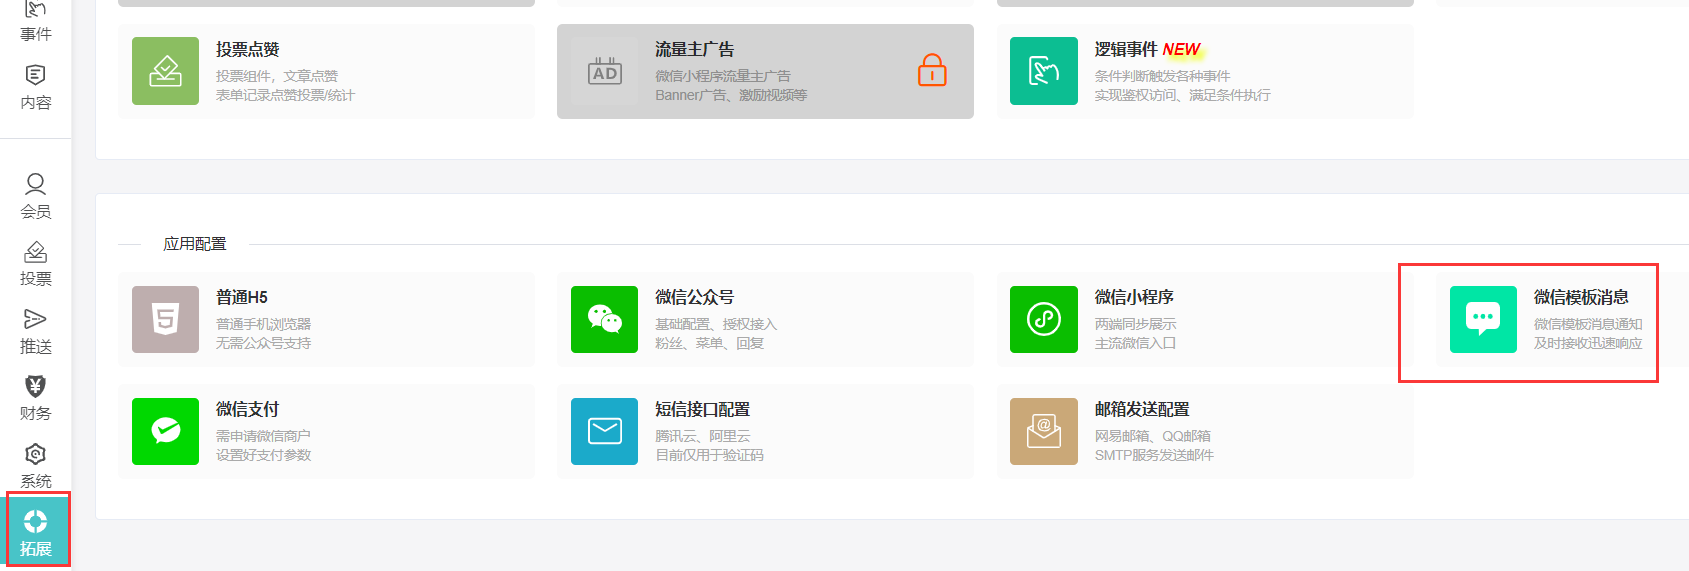Open the 投票点赞 green icon

tap(165, 71)
